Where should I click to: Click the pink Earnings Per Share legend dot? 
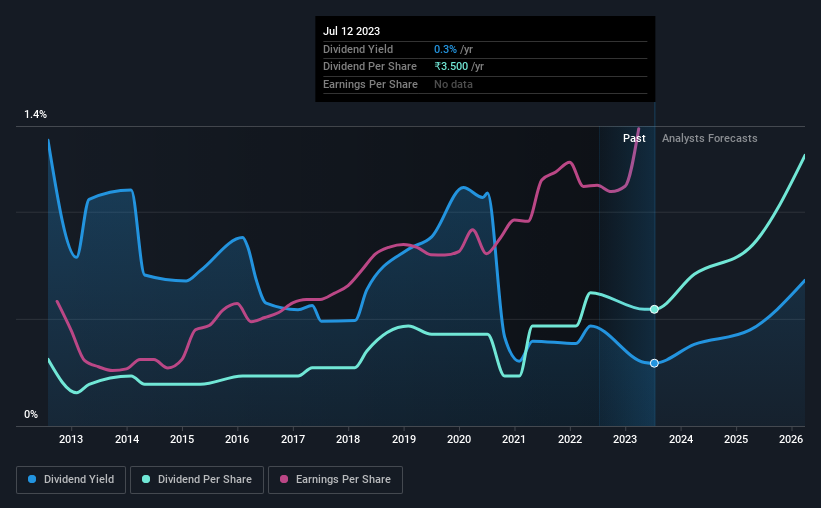(x=284, y=479)
